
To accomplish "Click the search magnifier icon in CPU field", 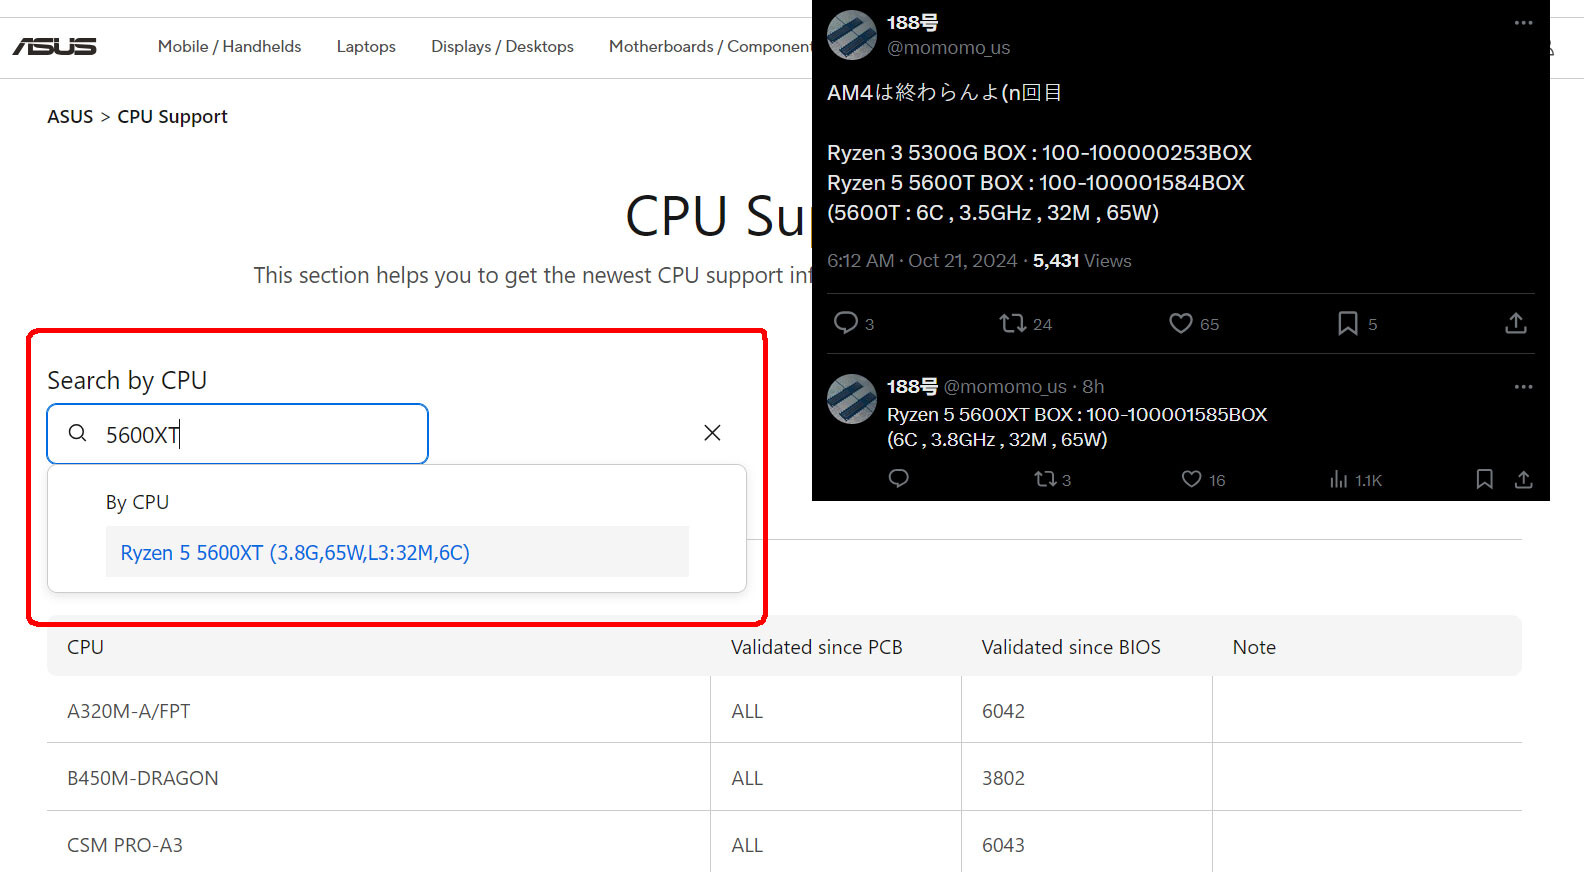I will (x=77, y=433).
